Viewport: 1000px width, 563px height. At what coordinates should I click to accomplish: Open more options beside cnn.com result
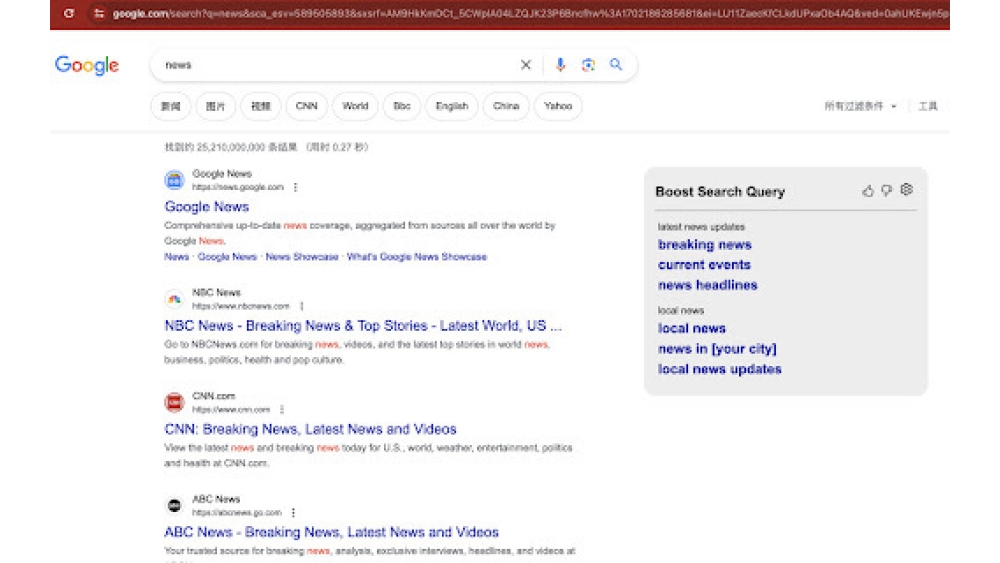(282, 409)
